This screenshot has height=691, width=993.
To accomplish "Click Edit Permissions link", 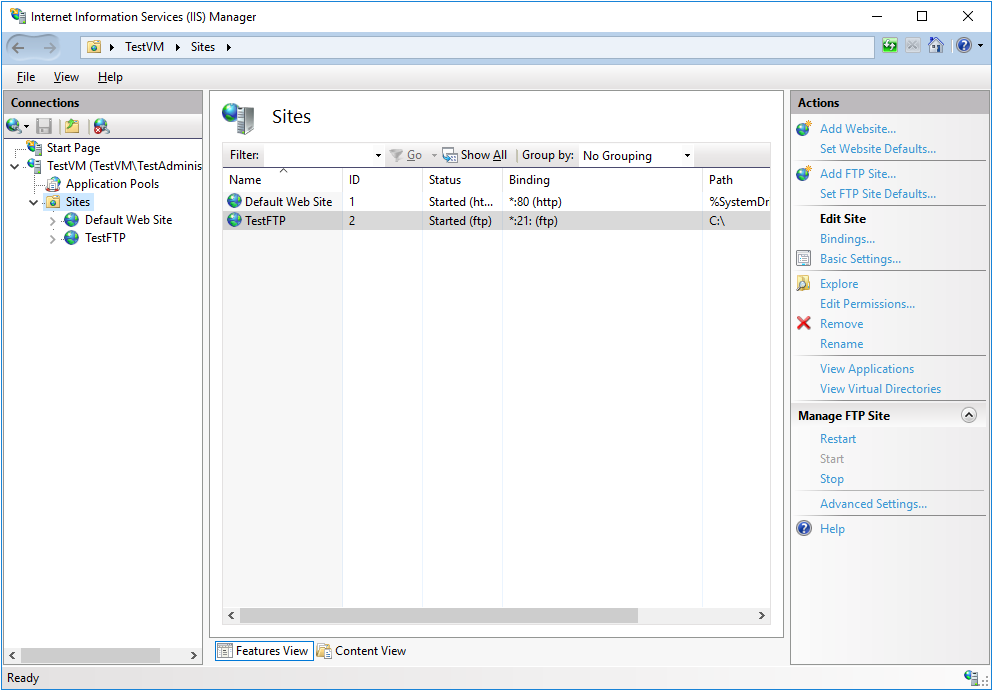I will (867, 304).
